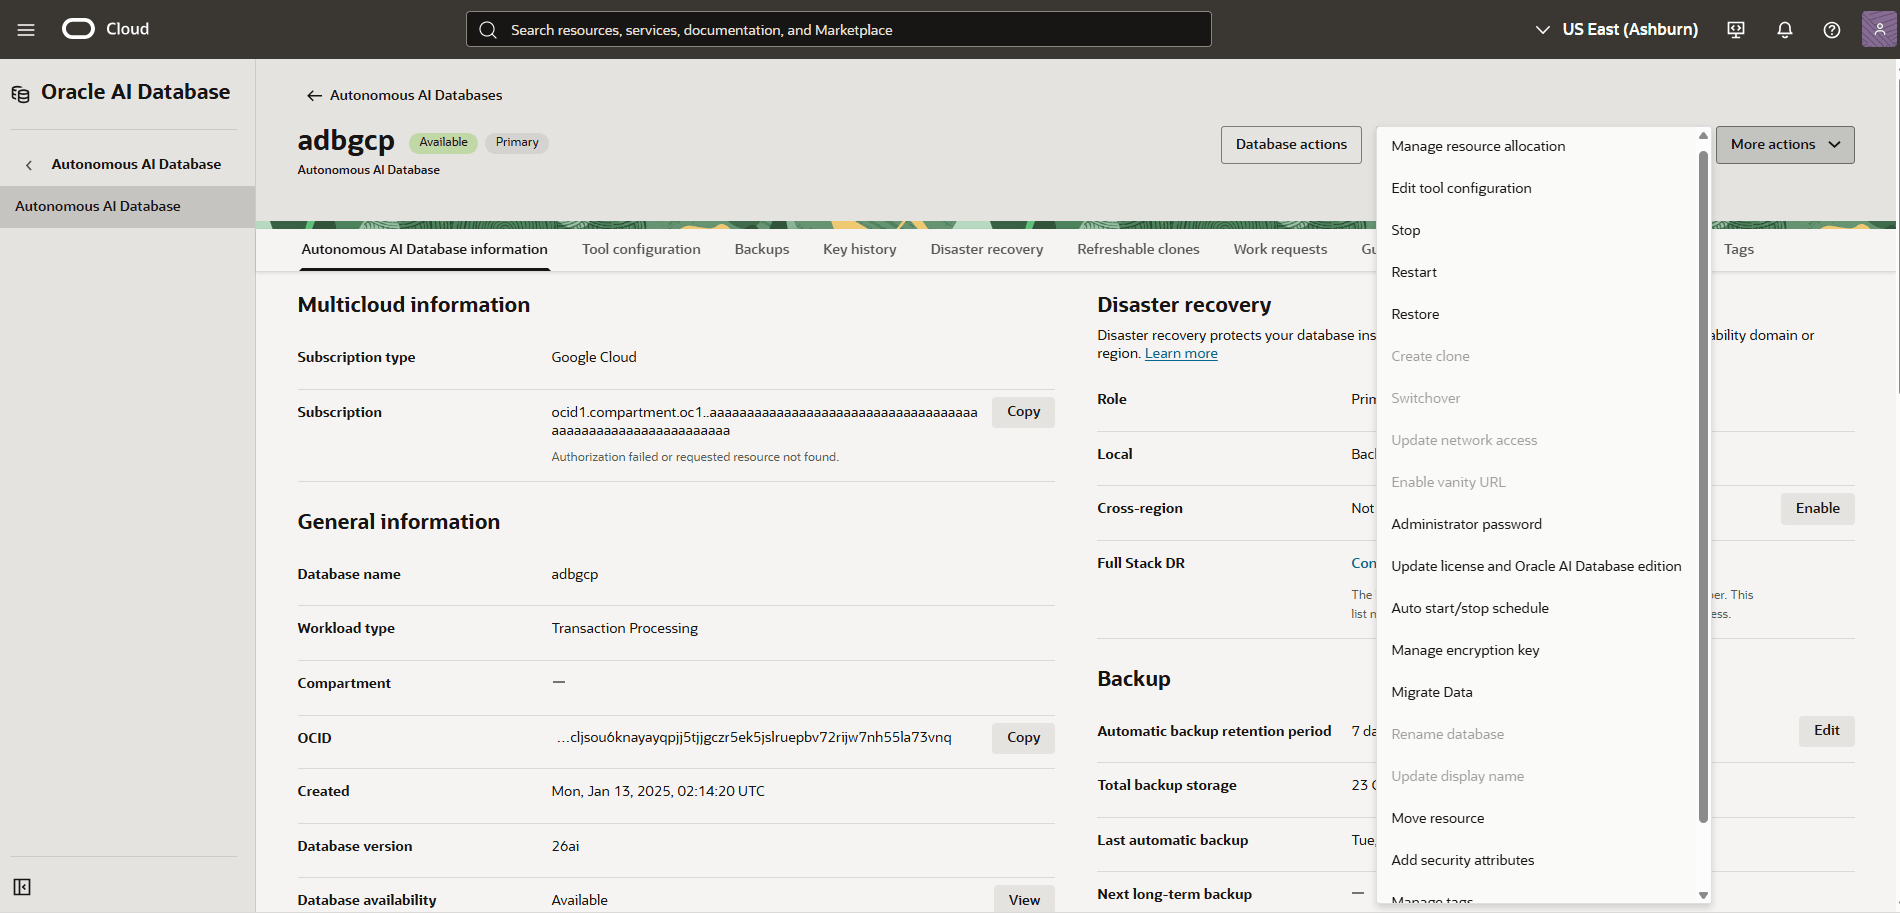Open the More actions dropdown
The width and height of the screenshot is (1900, 913).
pyautogui.click(x=1784, y=144)
